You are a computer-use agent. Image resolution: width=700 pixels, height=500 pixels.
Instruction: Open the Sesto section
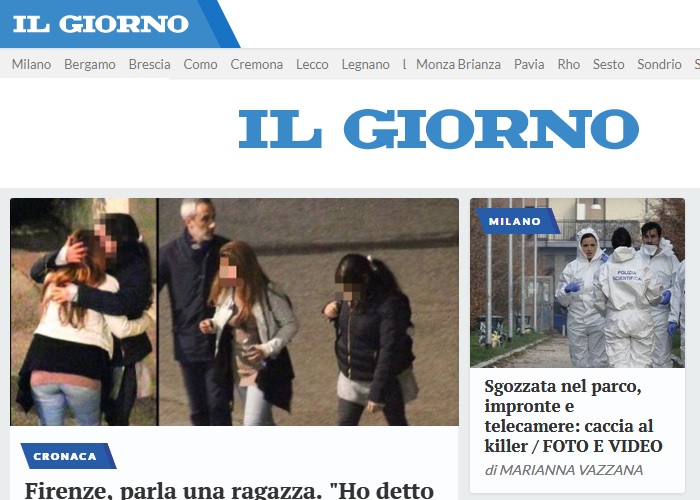tap(608, 64)
